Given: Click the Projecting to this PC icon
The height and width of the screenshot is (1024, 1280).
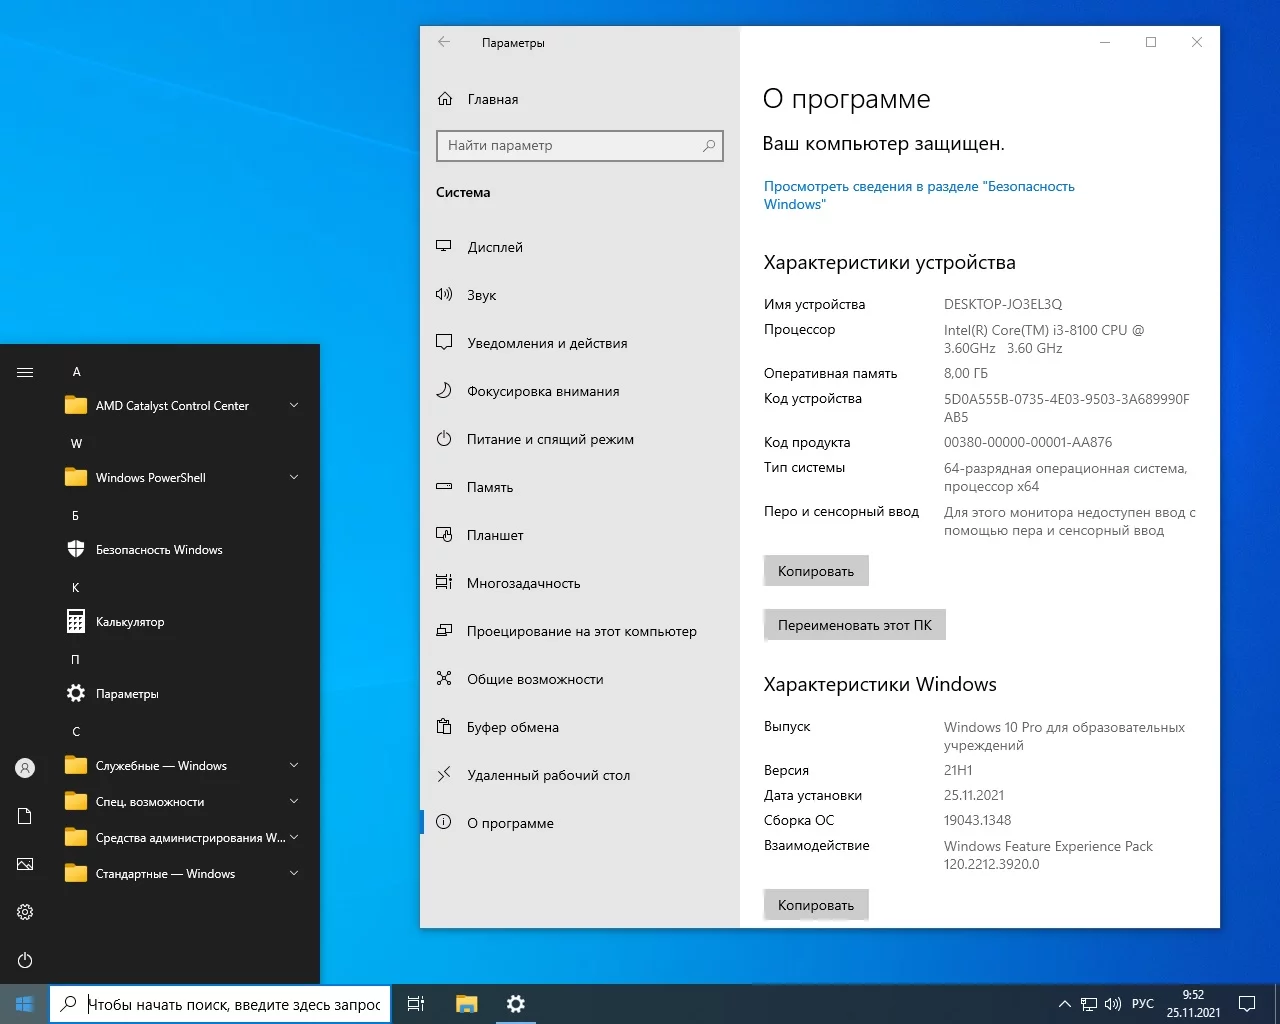Looking at the screenshot, I should click(x=444, y=630).
